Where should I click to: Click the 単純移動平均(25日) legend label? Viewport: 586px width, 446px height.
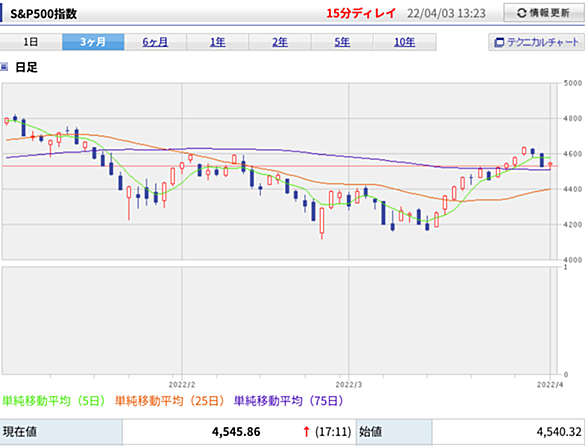[x=170, y=401]
